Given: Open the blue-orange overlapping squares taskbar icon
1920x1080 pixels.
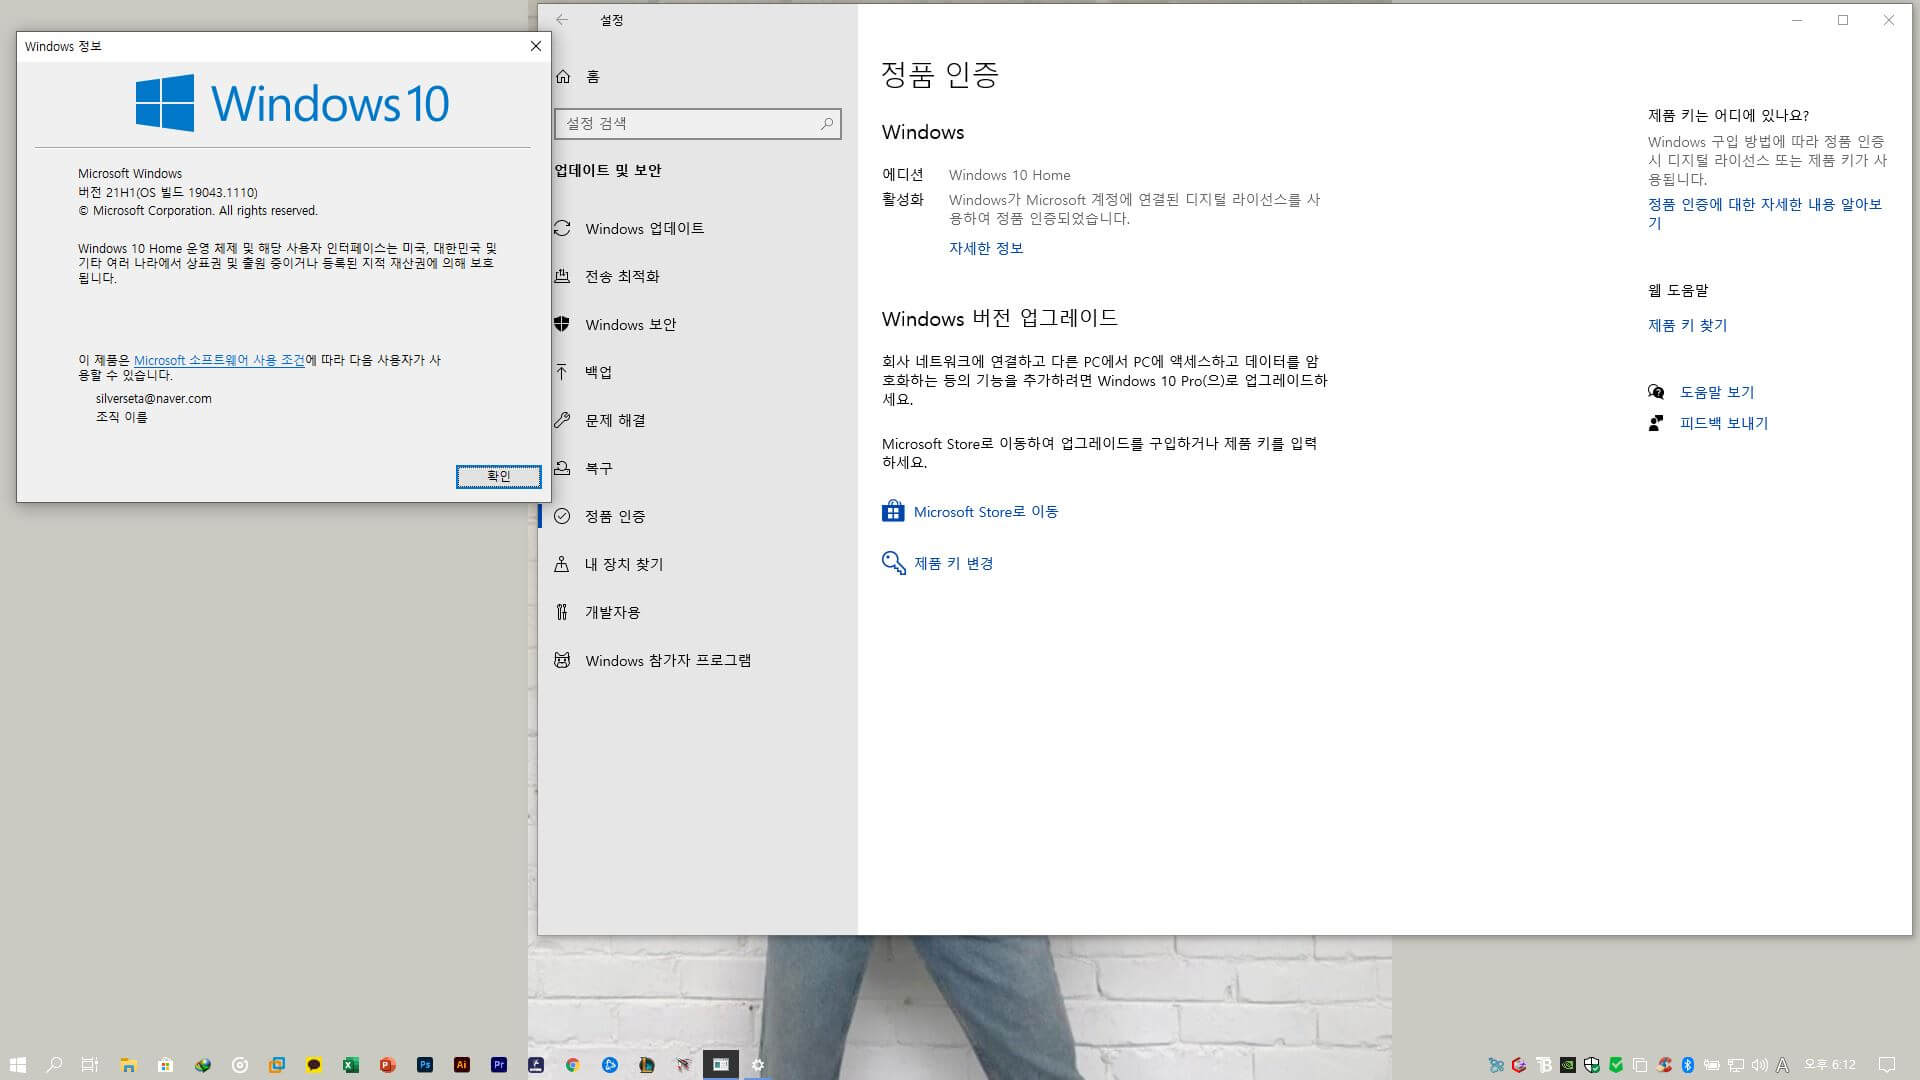Looking at the screenshot, I should (277, 1065).
